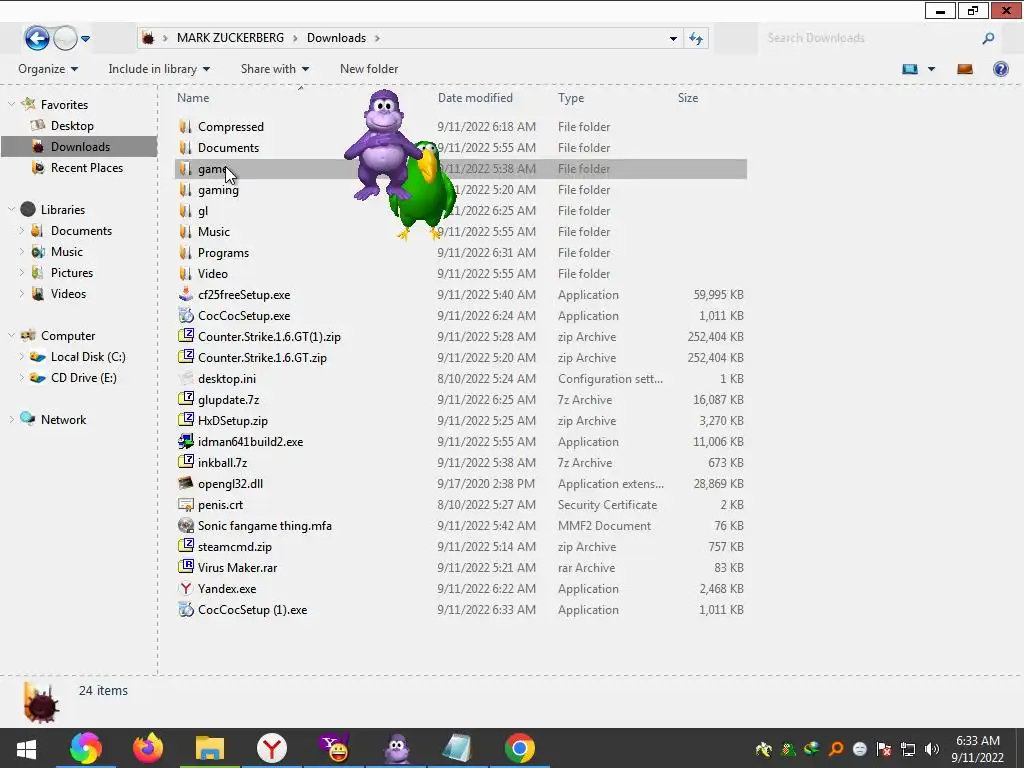Viewport: 1024px width, 768px height.
Task: Click the search magnifier icon
Action: point(988,39)
